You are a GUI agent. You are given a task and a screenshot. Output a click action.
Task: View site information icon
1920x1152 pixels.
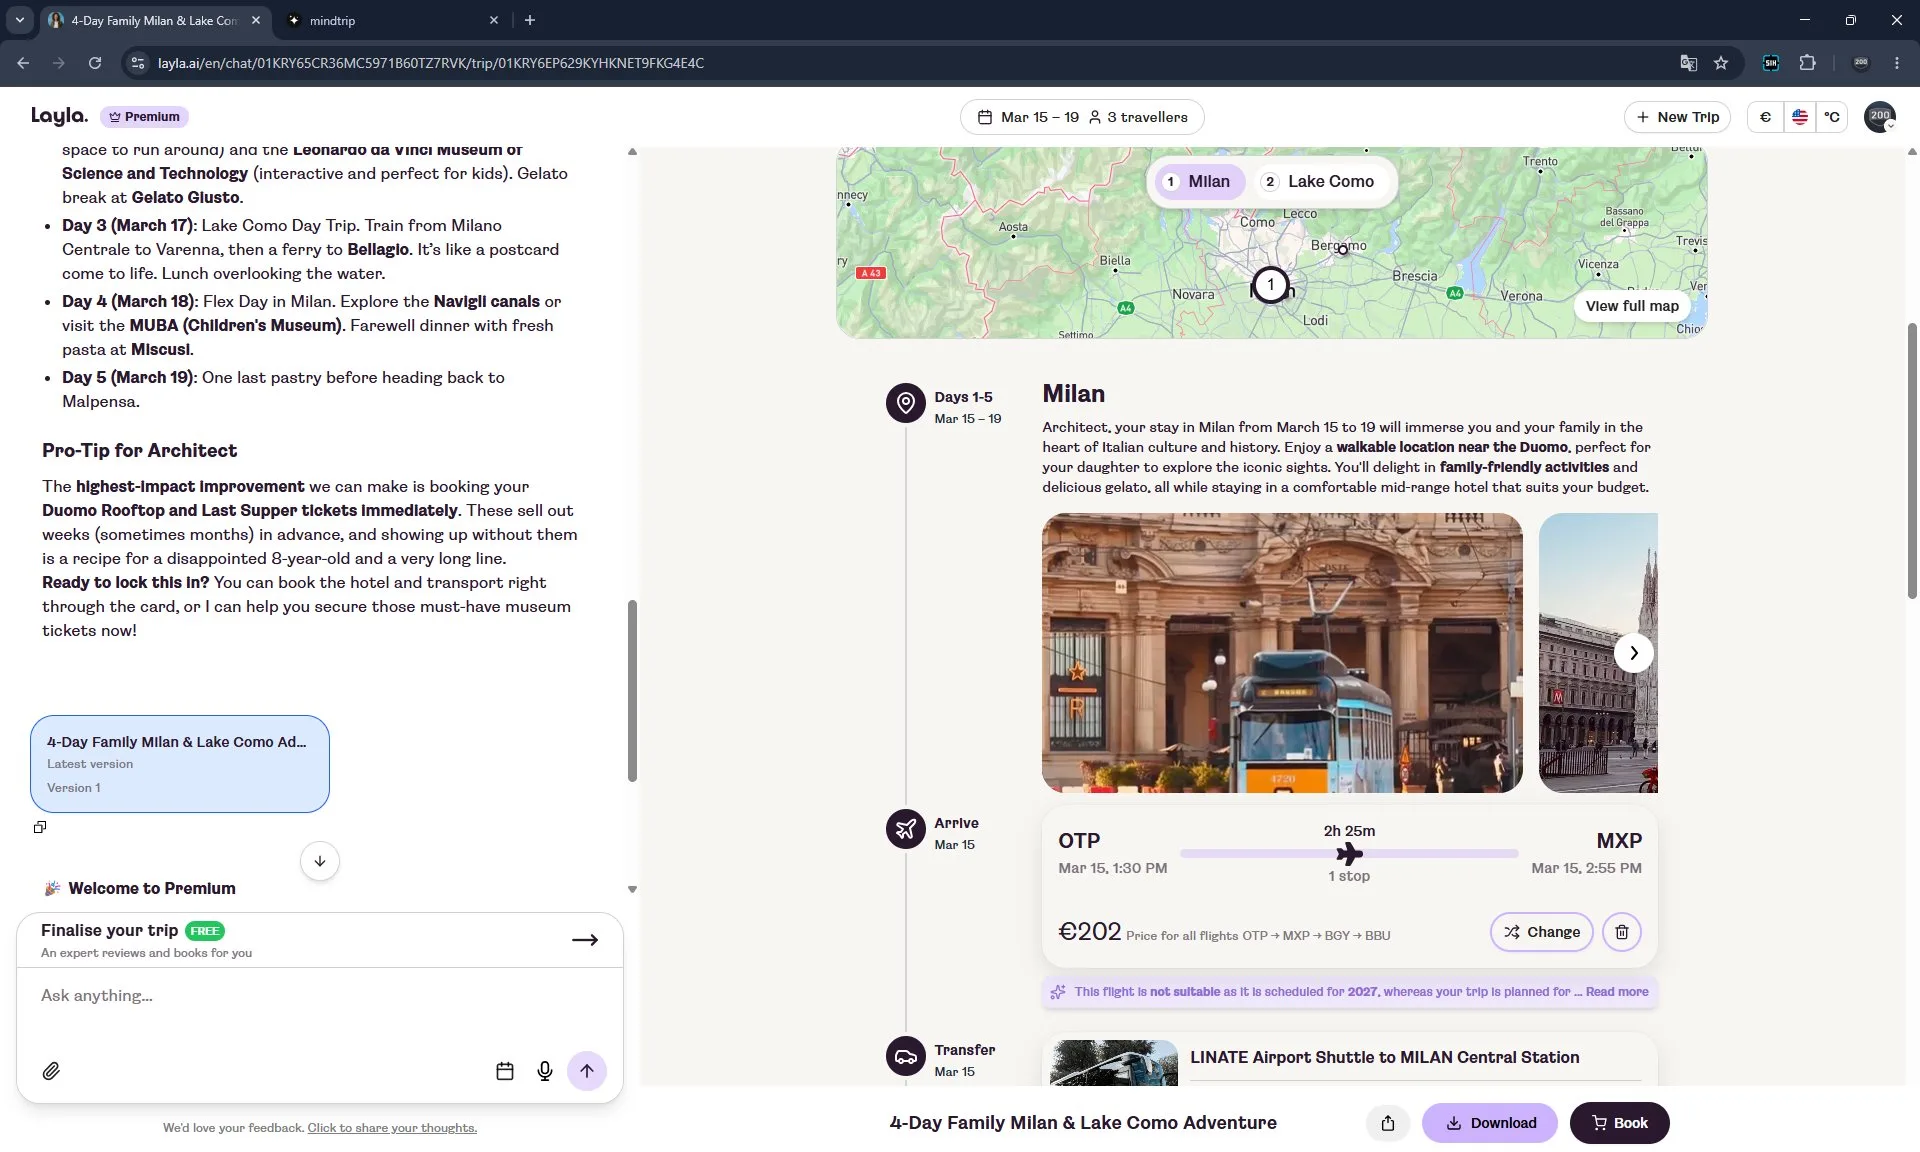point(138,63)
